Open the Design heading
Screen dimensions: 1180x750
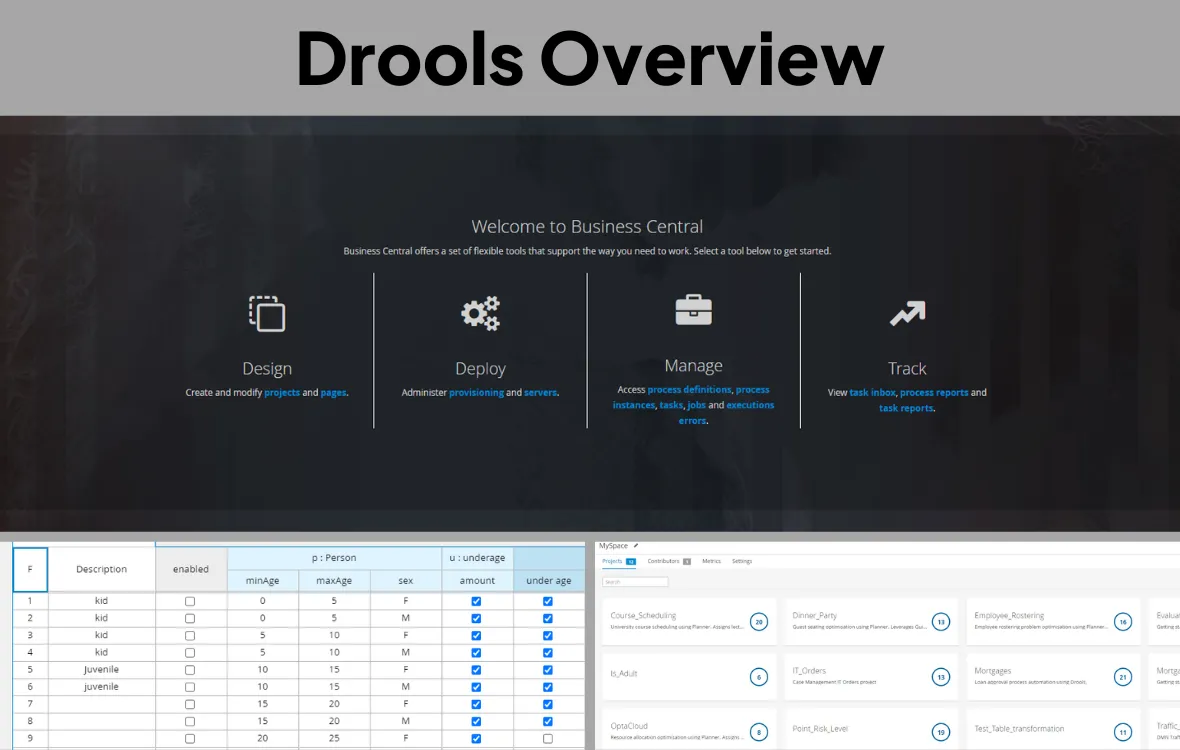[x=267, y=369]
